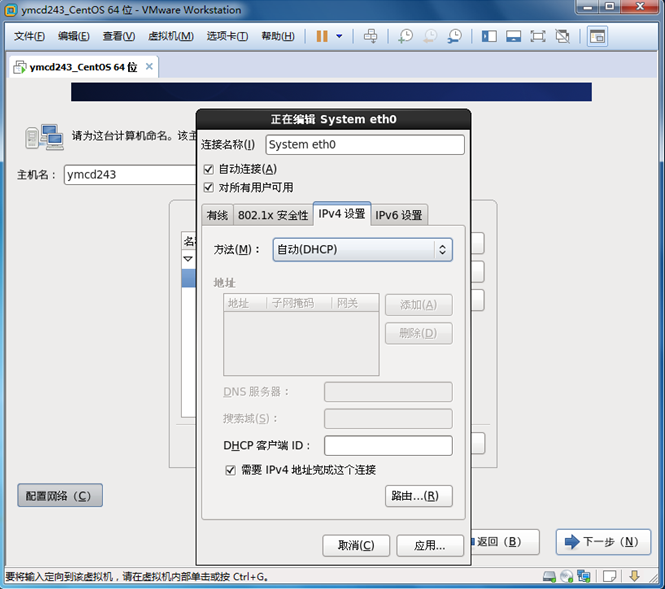The width and height of the screenshot is (665, 589).
Task: Open the 查看(V) menu
Action: tap(119, 36)
